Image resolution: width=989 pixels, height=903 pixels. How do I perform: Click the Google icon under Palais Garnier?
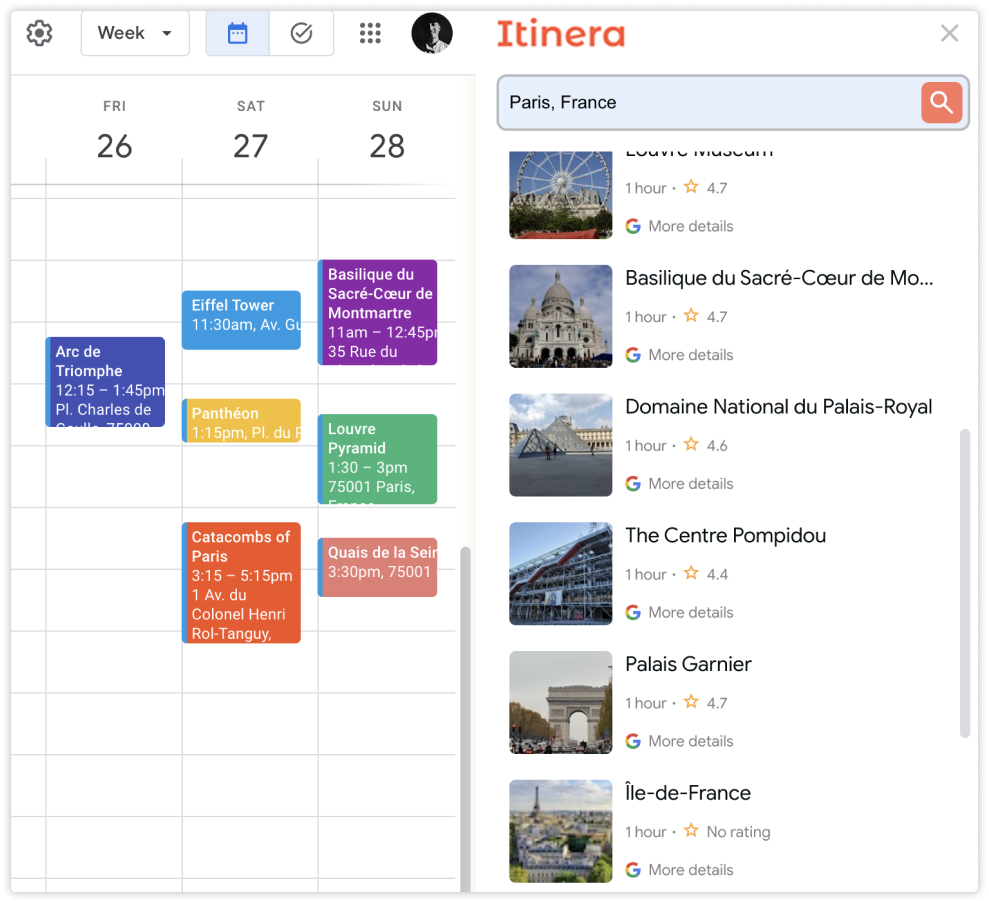pos(633,741)
